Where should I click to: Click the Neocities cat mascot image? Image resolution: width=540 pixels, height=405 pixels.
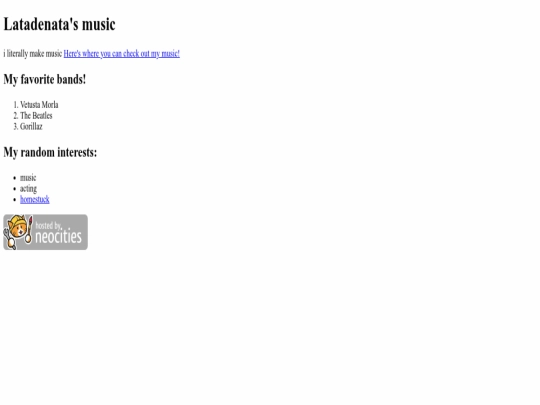[15, 230]
